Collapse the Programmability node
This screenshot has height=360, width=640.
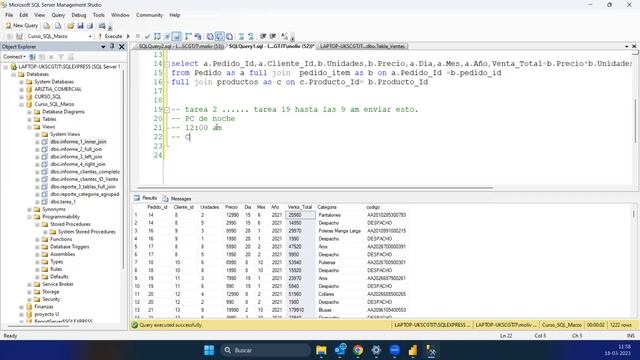tap(29, 217)
